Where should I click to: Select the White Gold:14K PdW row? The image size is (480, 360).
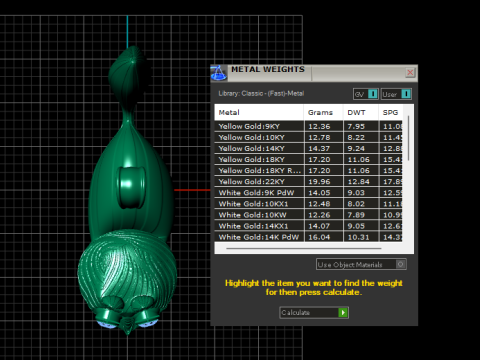[308, 237]
